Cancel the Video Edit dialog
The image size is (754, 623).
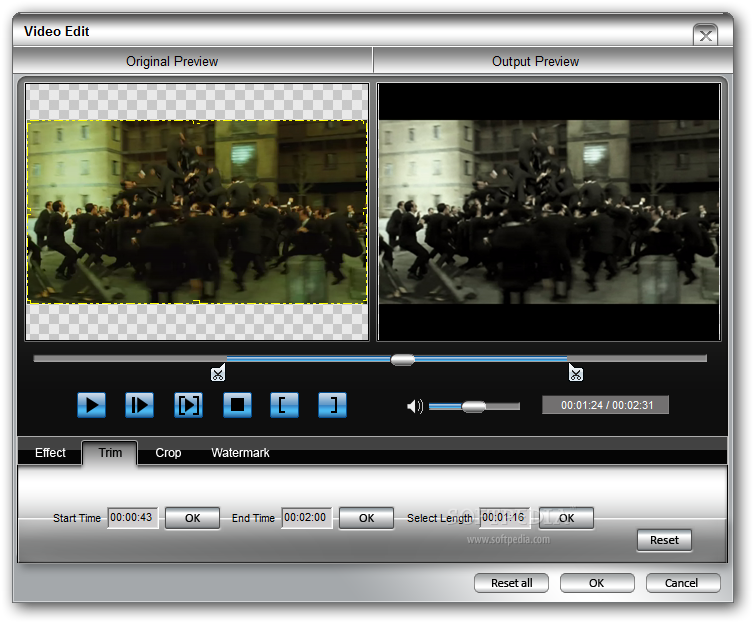tap(683, 583)
